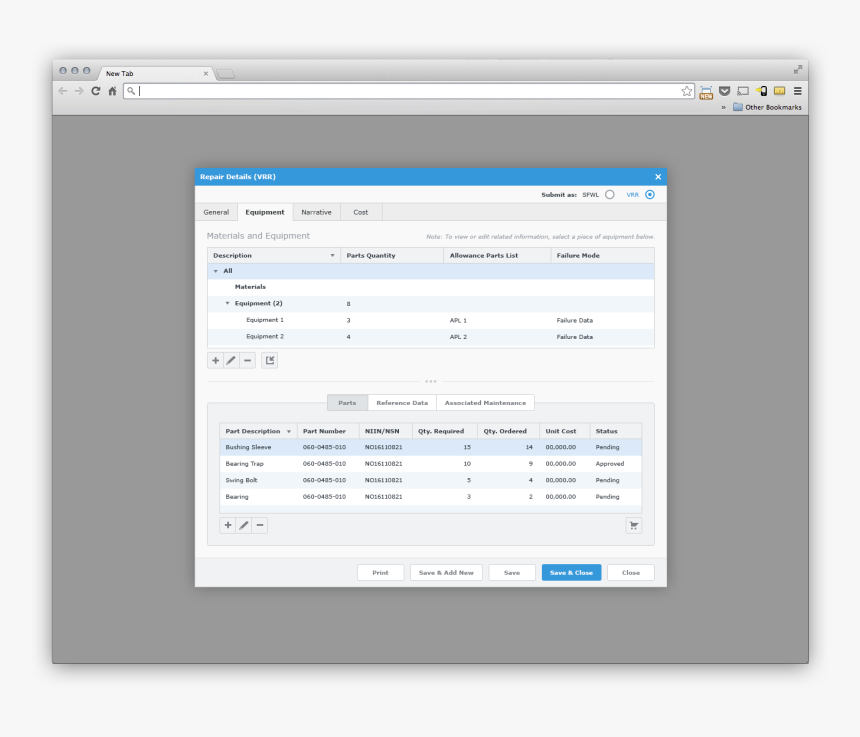860x737 pixels.
Task: Collapse the Equipment (2) group
Action: [x=228, y=303]
